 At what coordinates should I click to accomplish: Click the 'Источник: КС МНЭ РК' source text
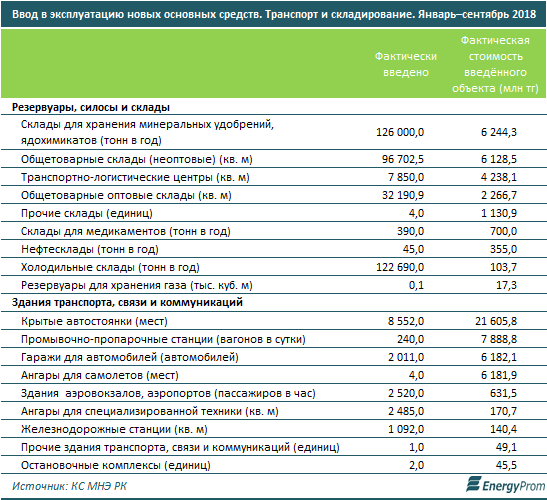(69, 486)
